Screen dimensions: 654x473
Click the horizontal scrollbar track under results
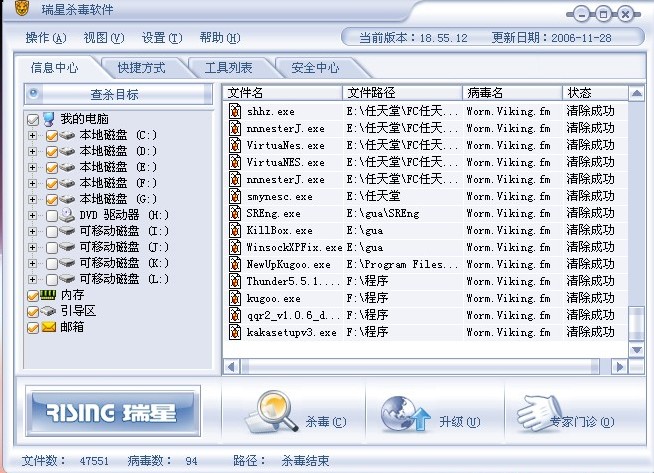[x=420, y=367]
